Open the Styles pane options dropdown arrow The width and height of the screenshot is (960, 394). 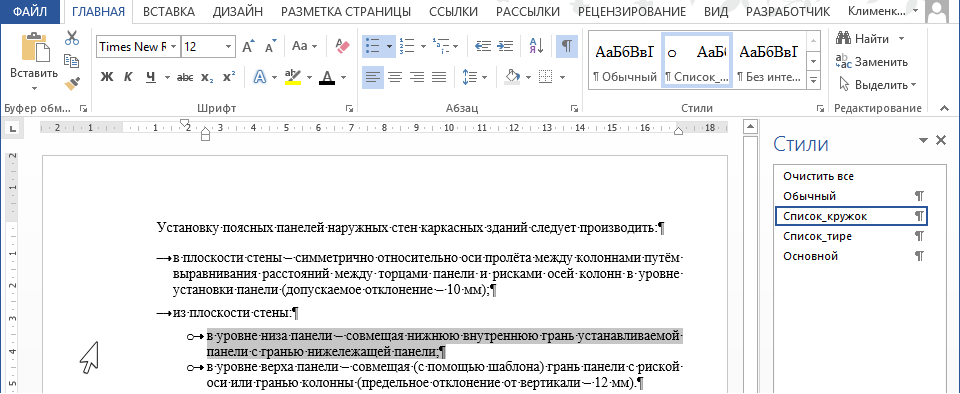[923, 141]
